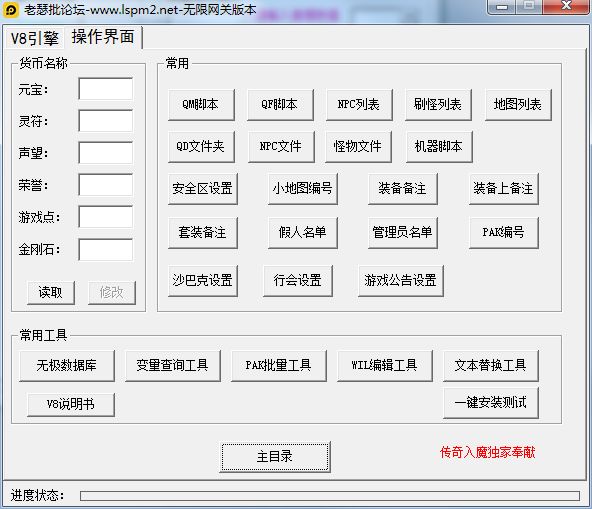Open 沙巴克设置 settings
The width and height of the screenshot is (592, 509).
[202, 281]
